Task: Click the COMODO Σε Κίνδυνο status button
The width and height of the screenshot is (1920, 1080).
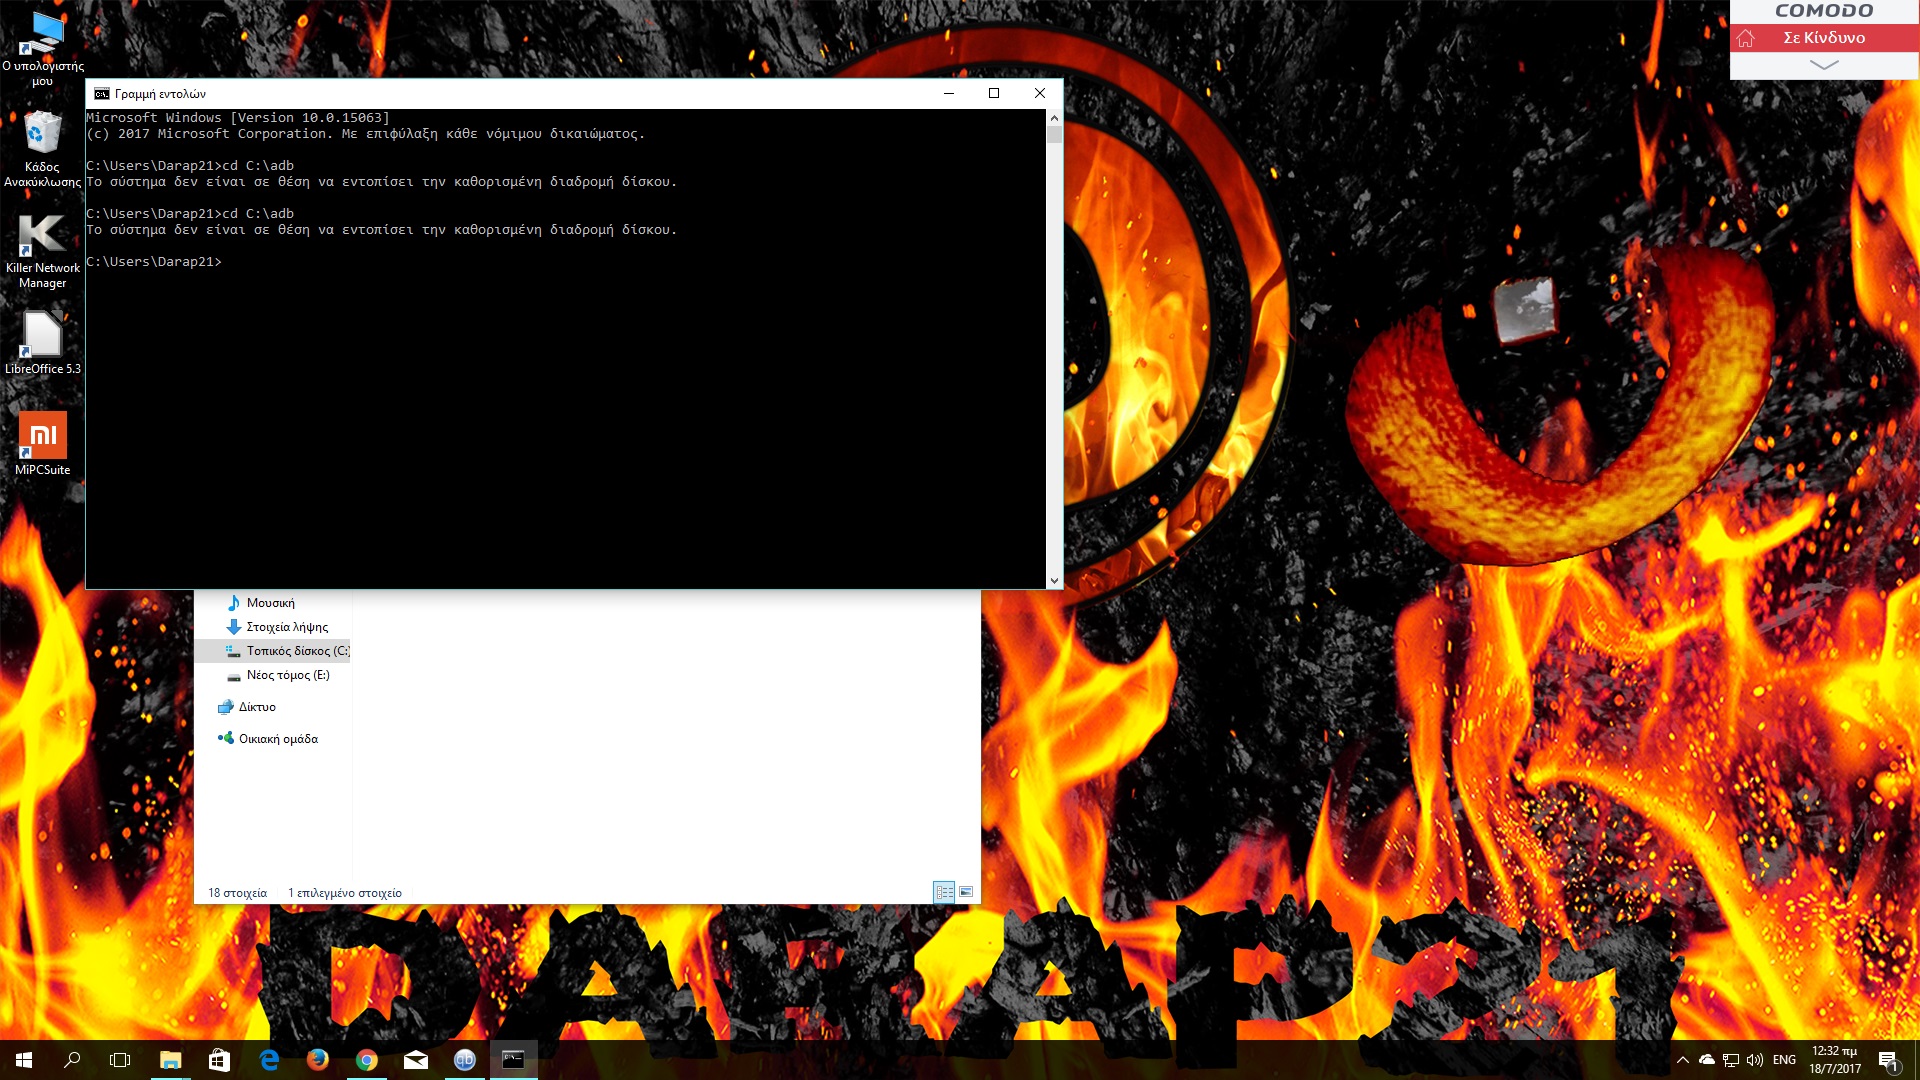Action: 1824,38
